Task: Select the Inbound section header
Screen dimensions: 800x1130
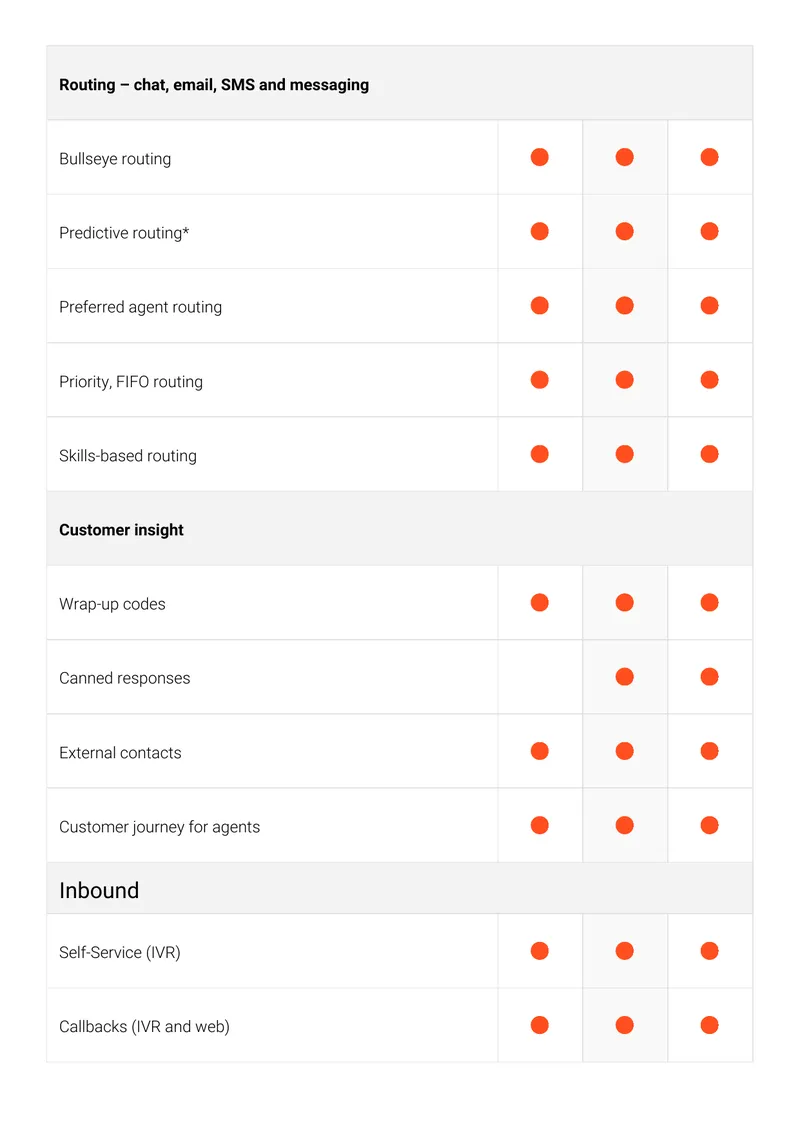Action: point(400,889)
